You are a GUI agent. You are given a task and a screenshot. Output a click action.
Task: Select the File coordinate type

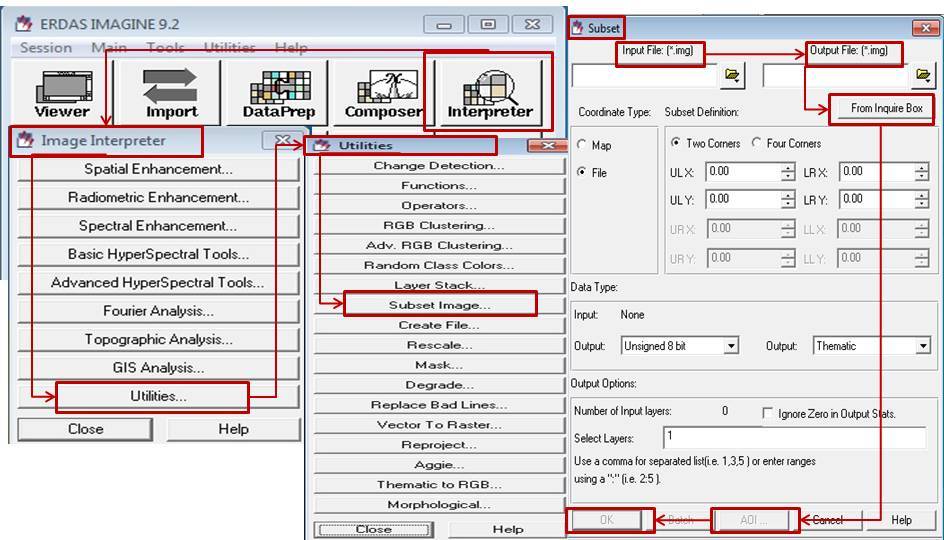582,172
